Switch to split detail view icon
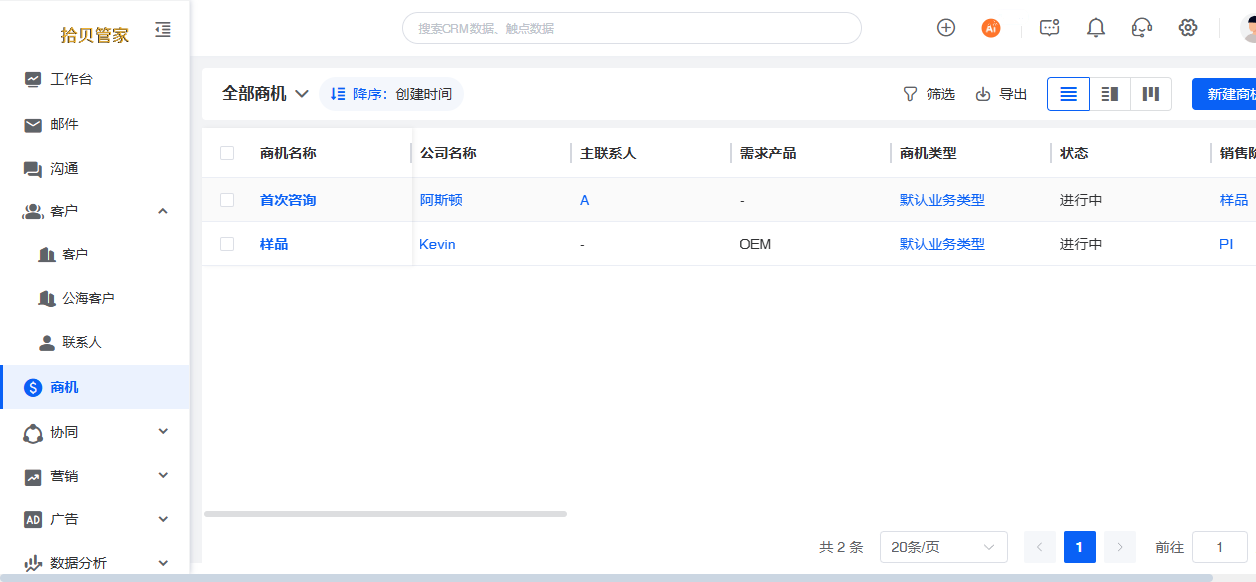 pos(1110,94)
